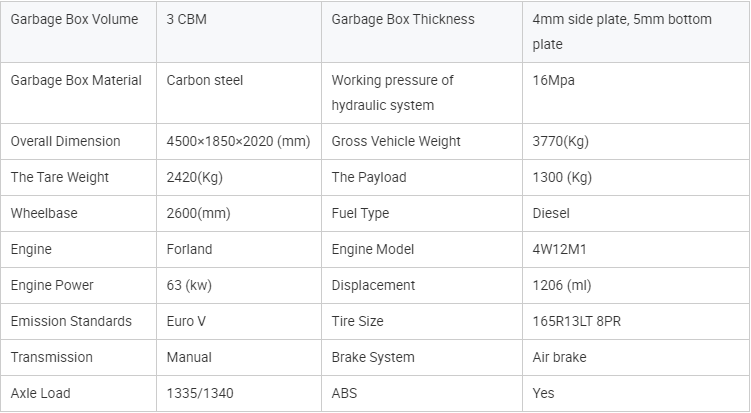
Task: Click the Forland engine value
Action: [x=189, y=249]
